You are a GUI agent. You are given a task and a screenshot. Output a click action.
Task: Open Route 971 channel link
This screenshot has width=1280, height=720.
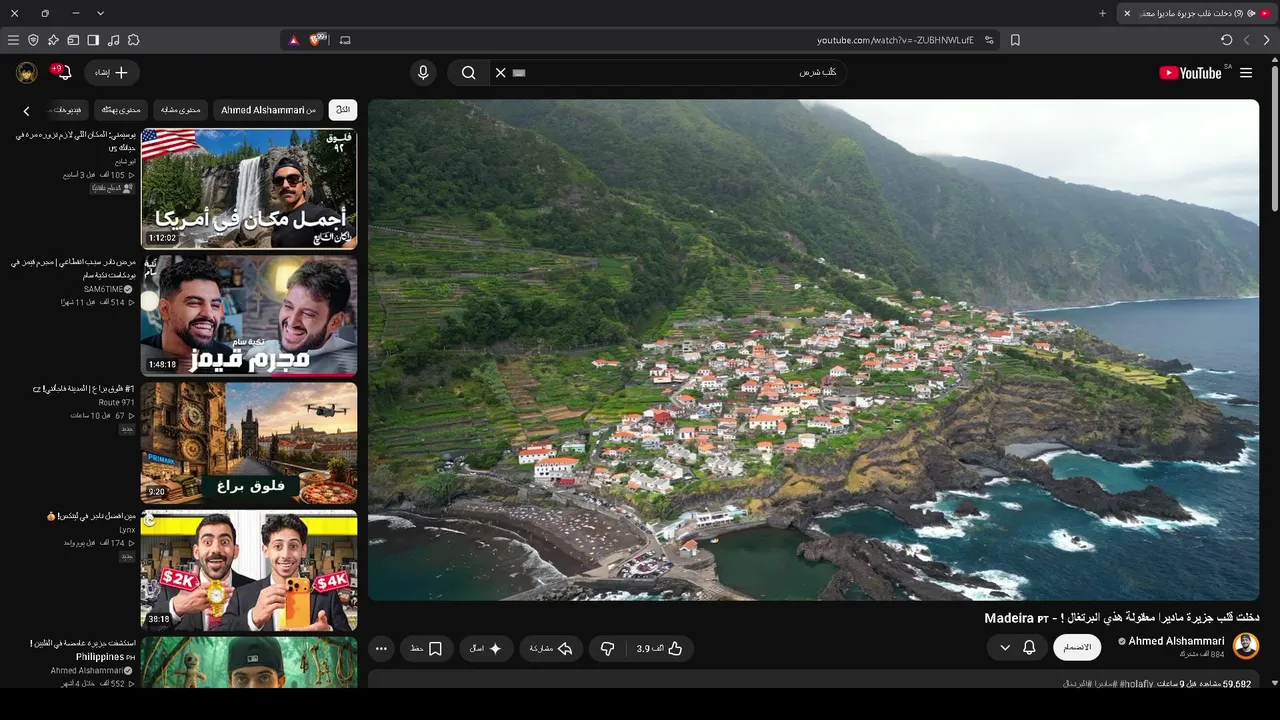pos(116,403)
